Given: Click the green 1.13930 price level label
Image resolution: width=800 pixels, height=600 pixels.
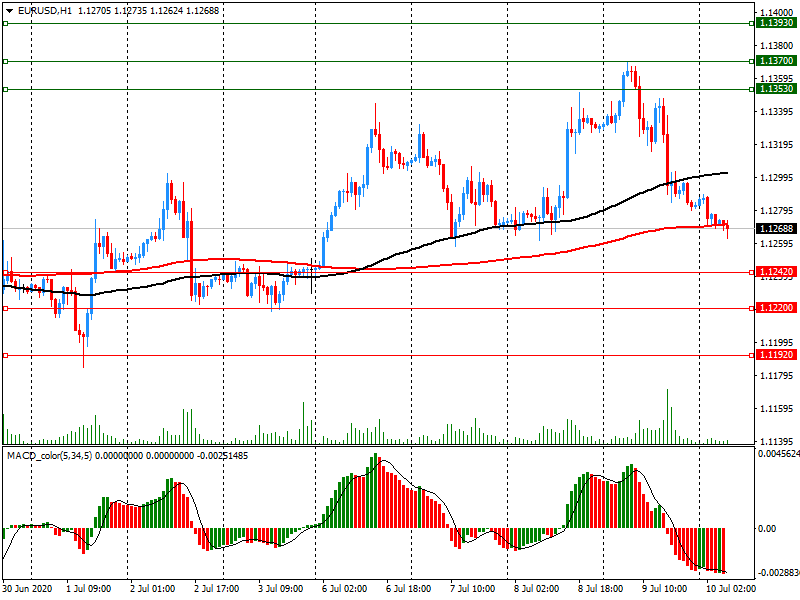Looking at the screenshot, I should coord(776,22).
